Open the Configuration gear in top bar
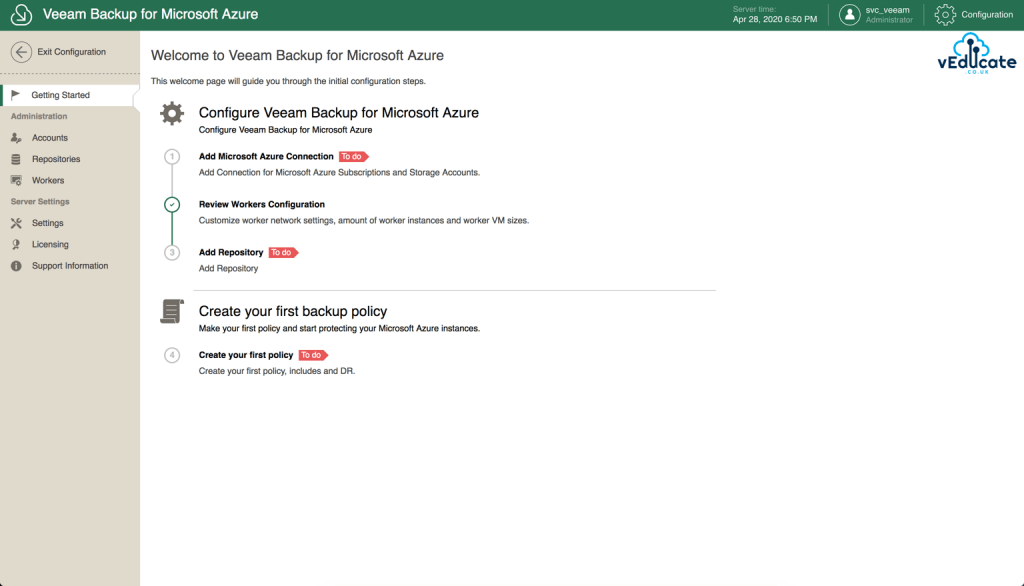Screen dimensions: 1024x586 coord(942,14)
